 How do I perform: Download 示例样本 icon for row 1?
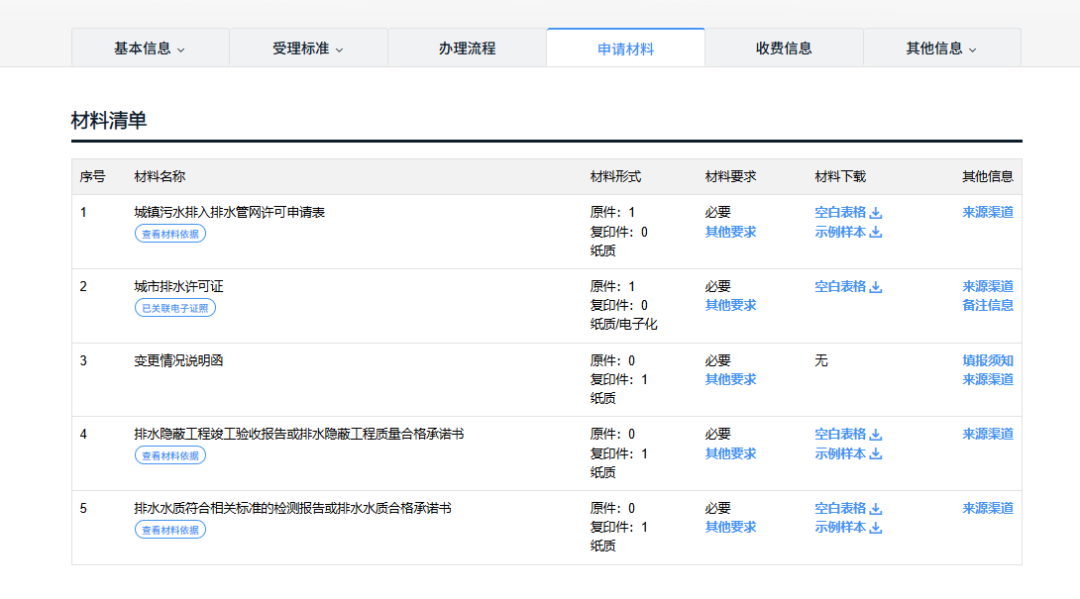[876, 233]
